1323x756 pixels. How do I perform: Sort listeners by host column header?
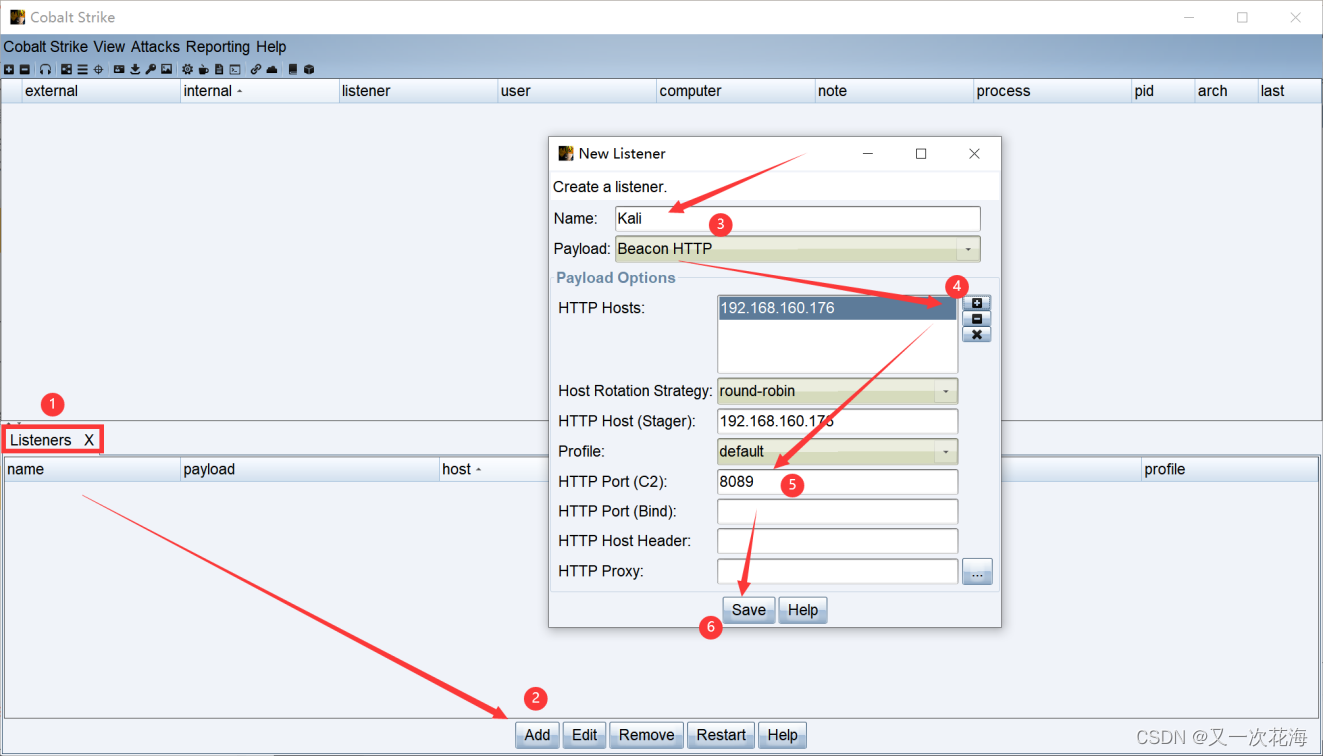[494, 469]
